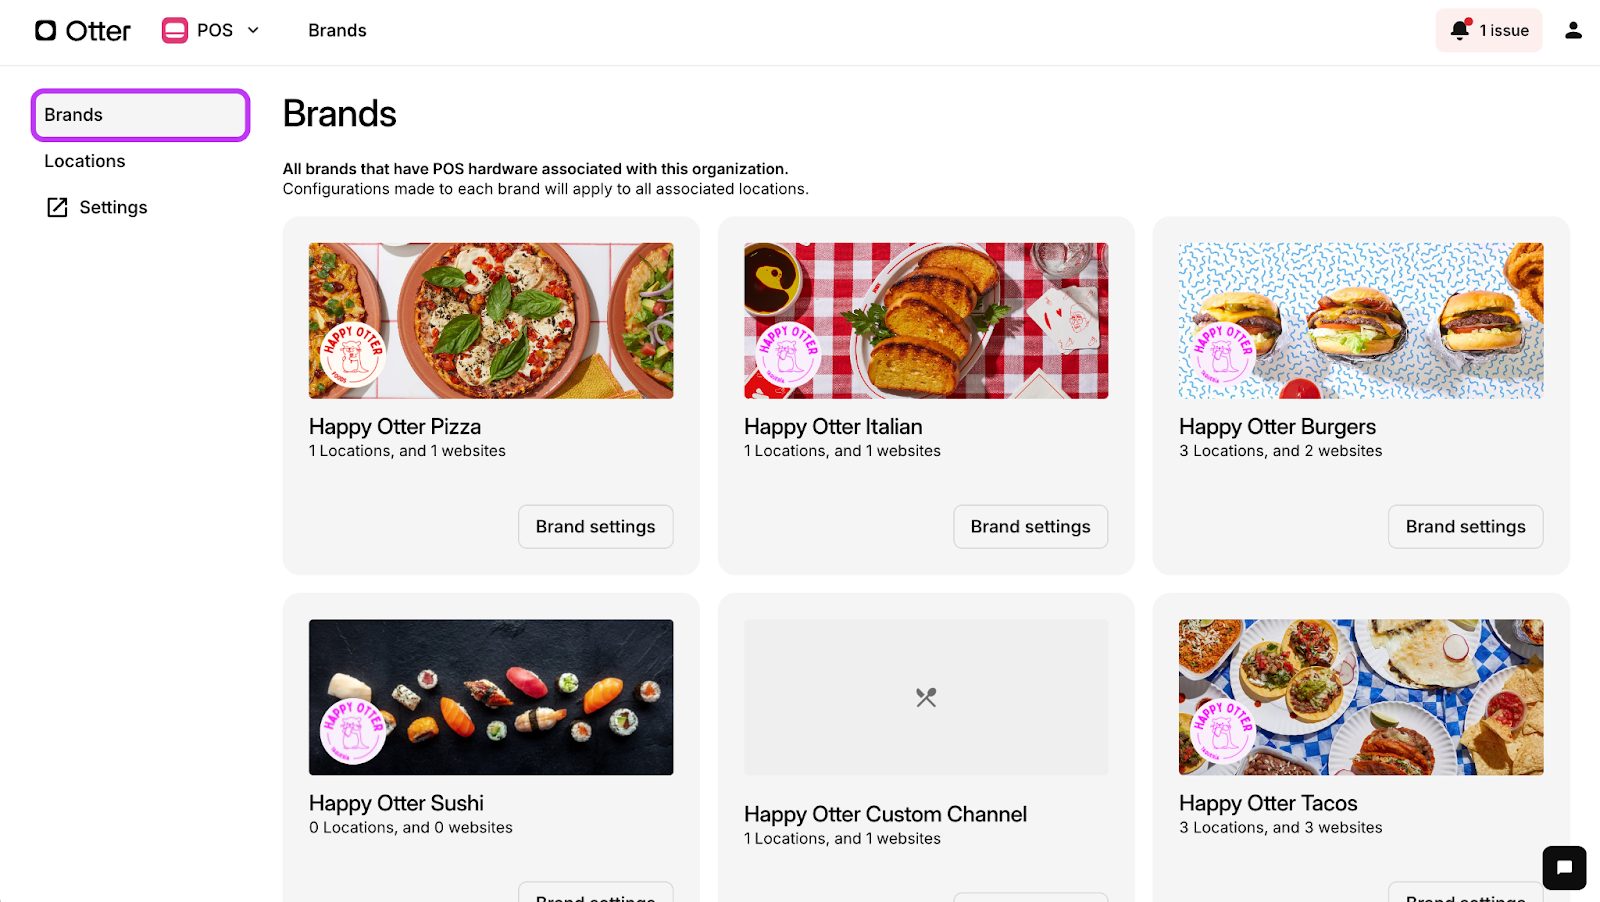Open Happy Otter Sushi thumbnail image
Image resolution: width=1600 pixels, height=902 pixels.
pos(491,697)
